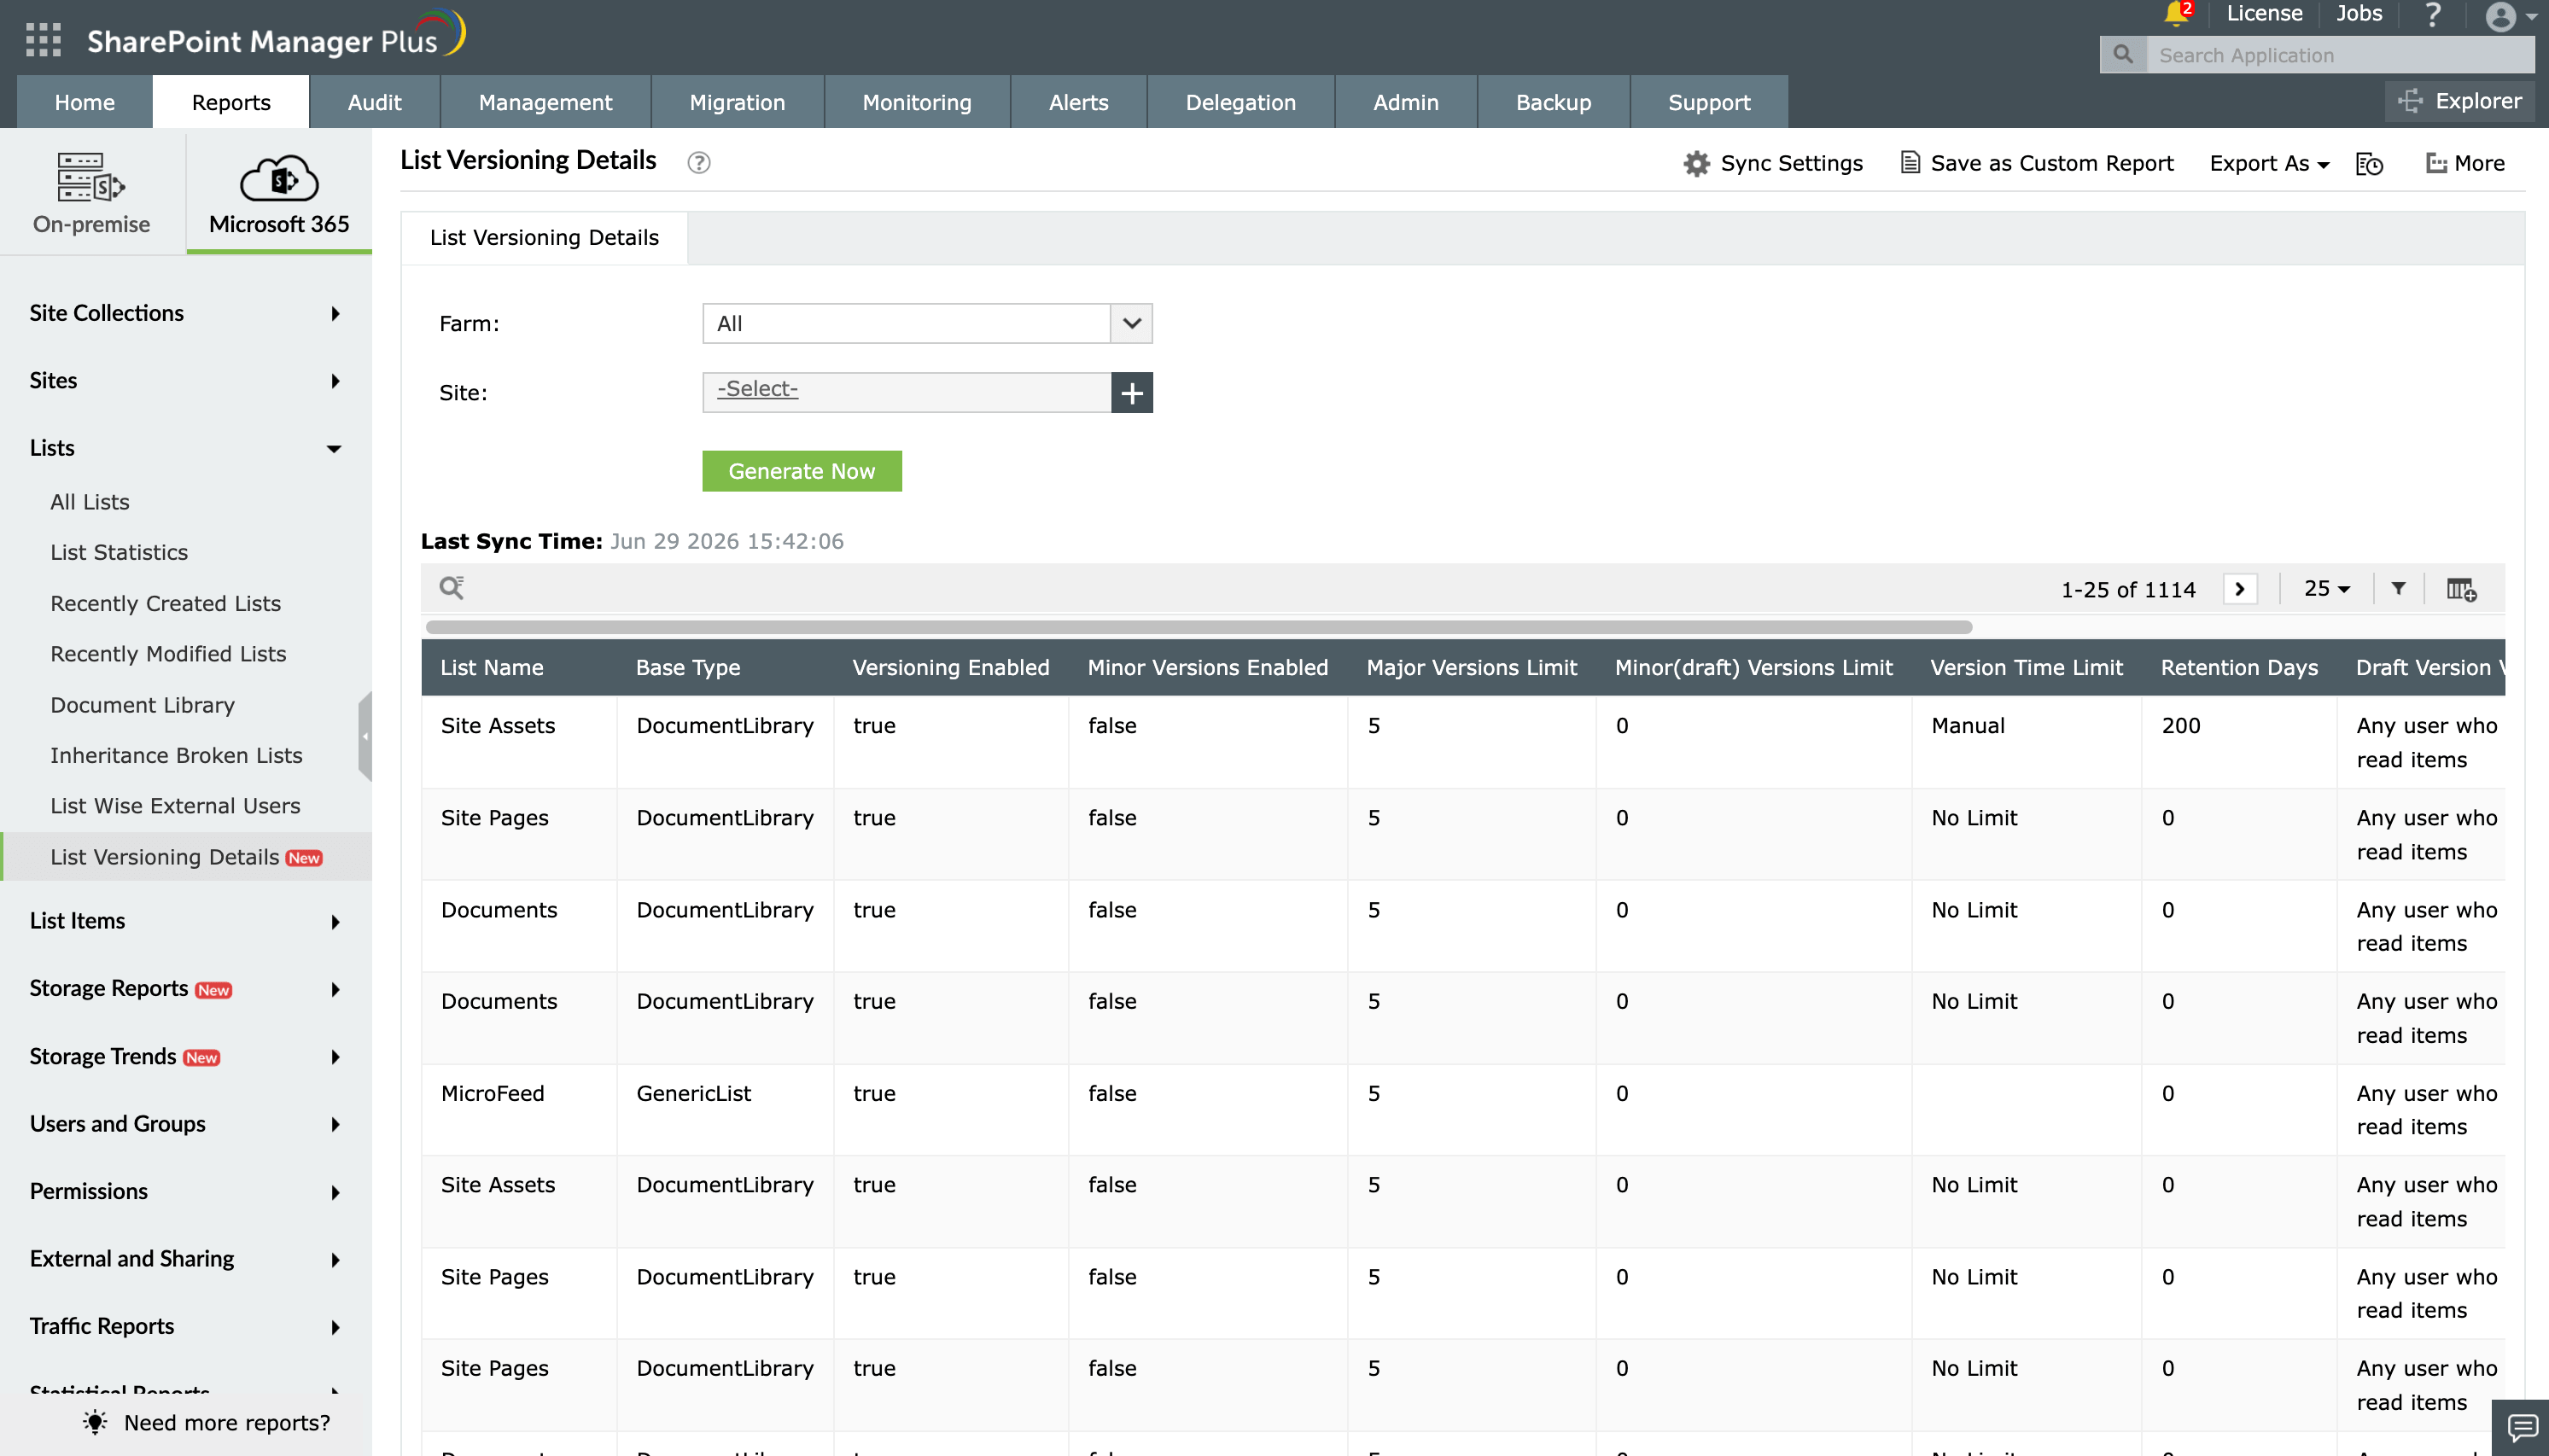Open Recently Created Lists report

click(x=166, y=603)
